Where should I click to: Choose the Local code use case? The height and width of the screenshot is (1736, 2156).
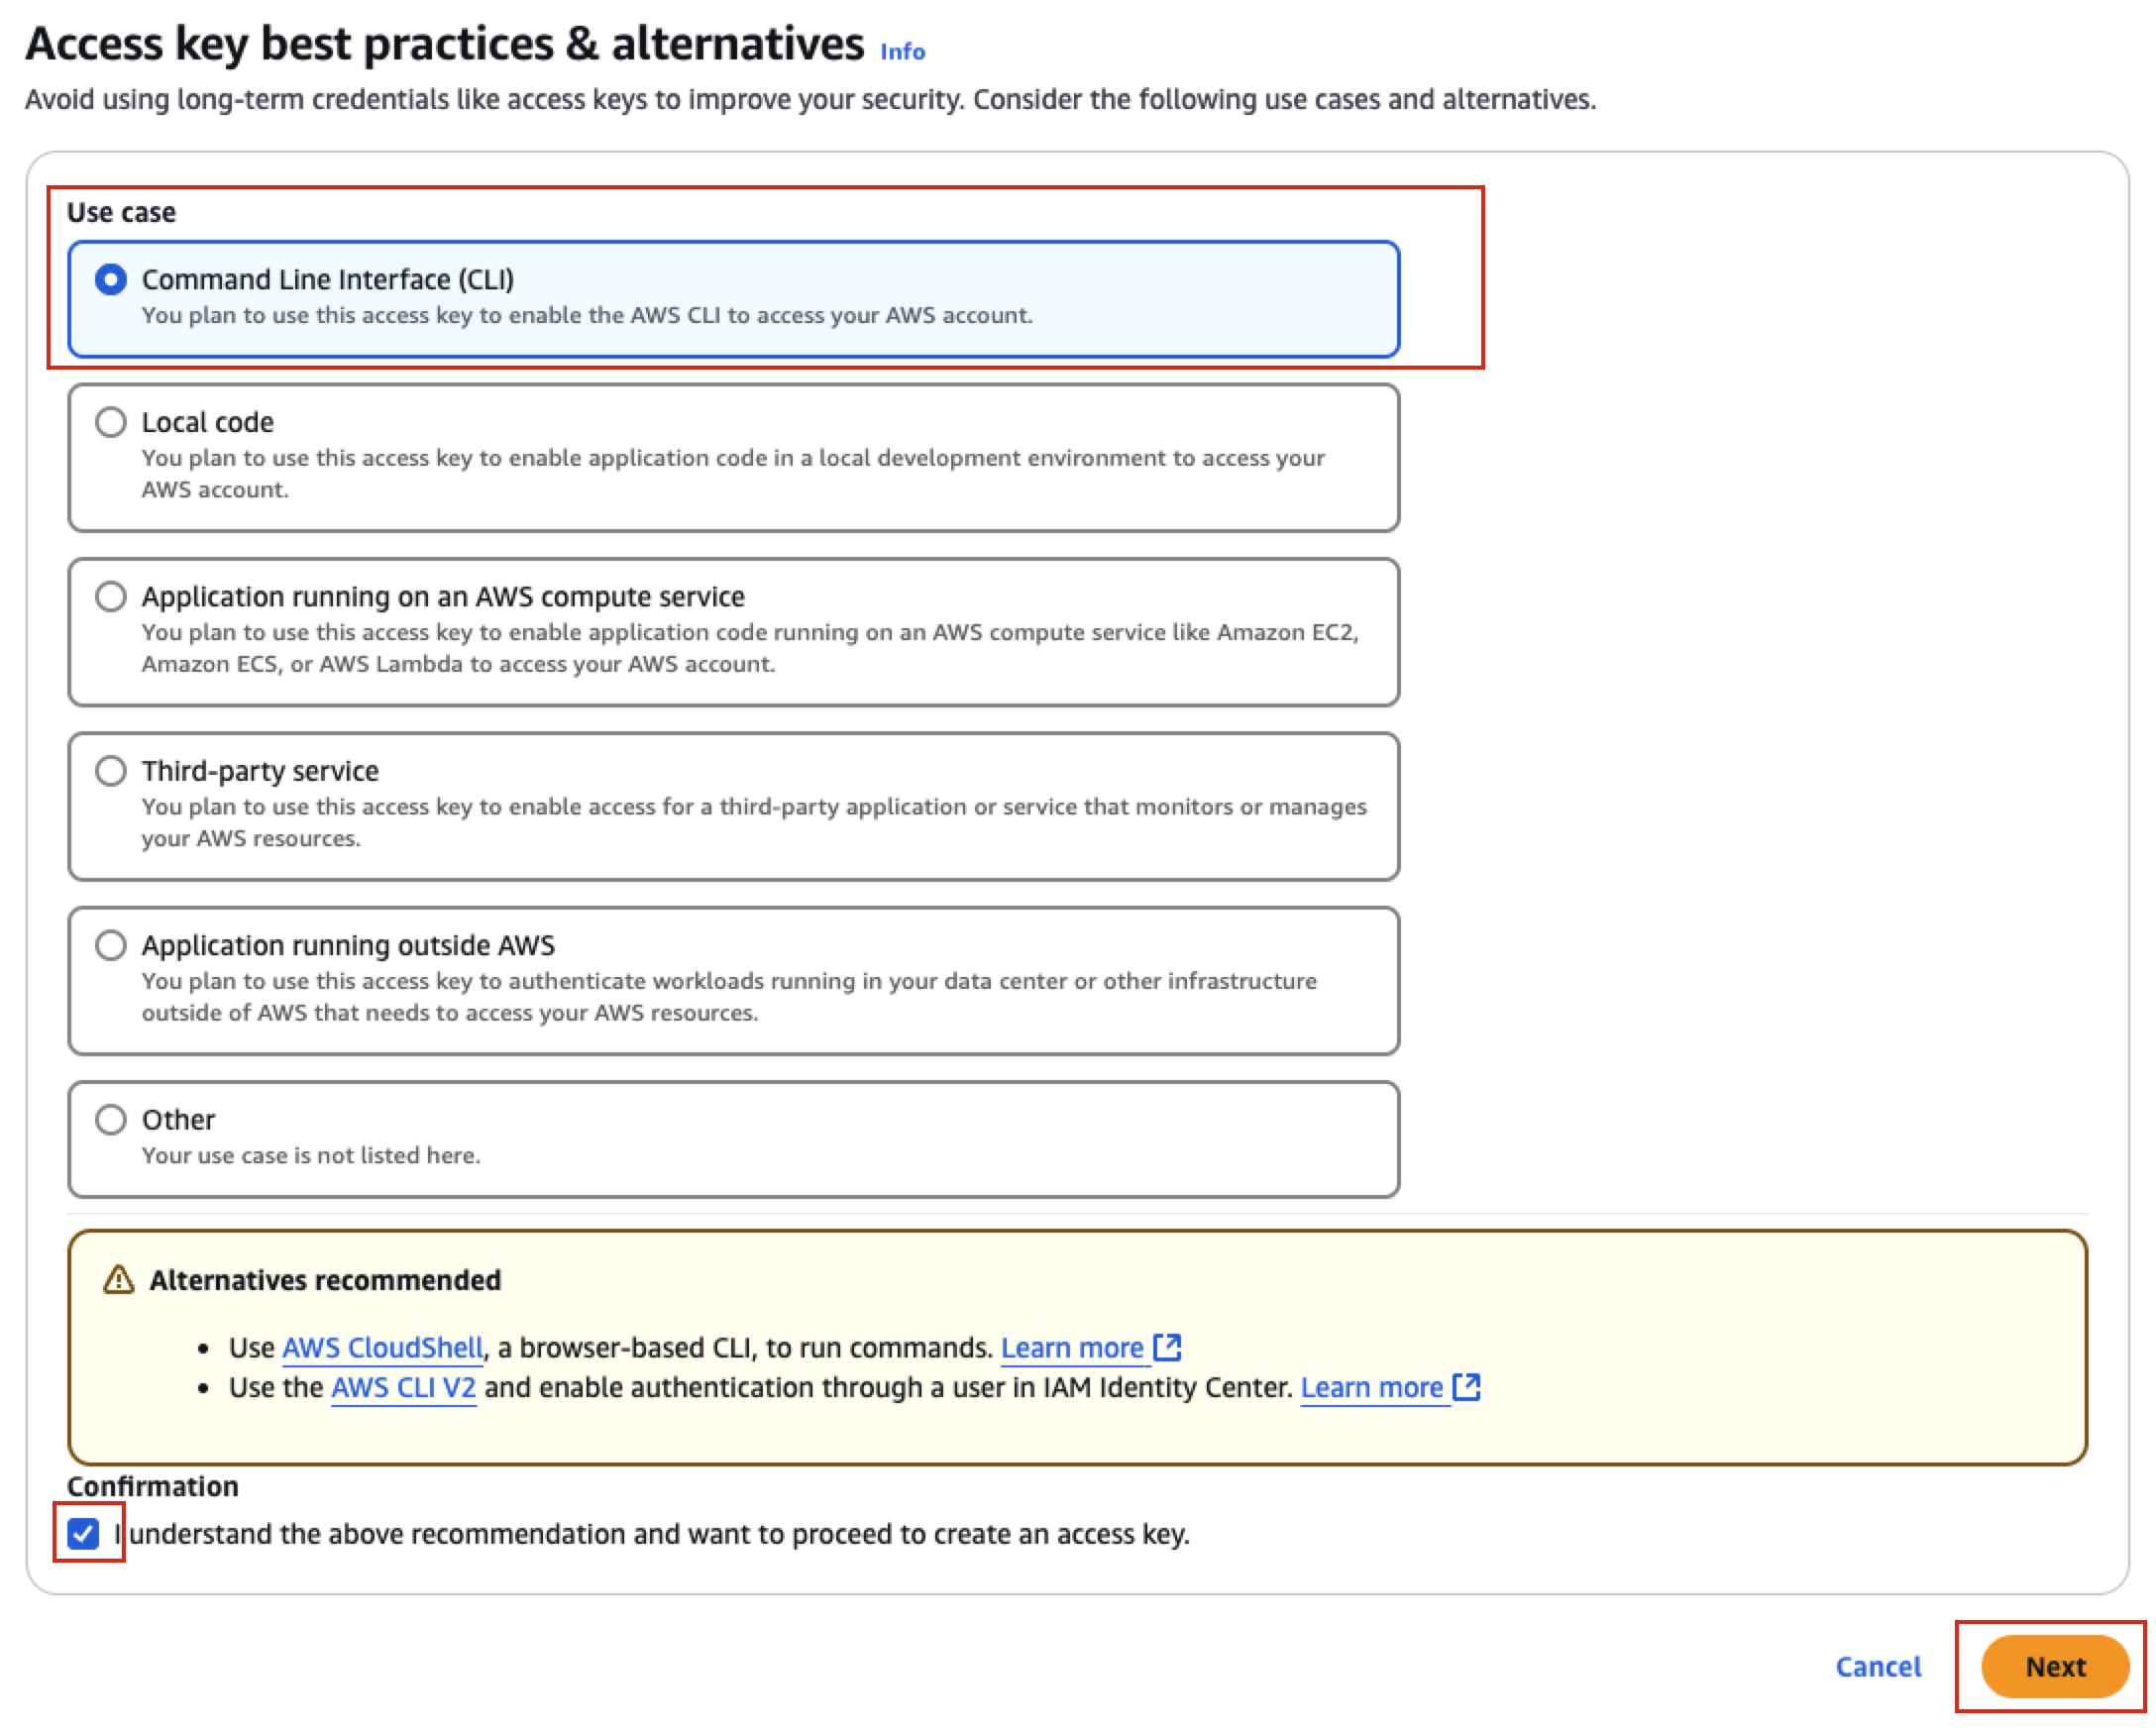pyautogui.click(x=111, y=422)
